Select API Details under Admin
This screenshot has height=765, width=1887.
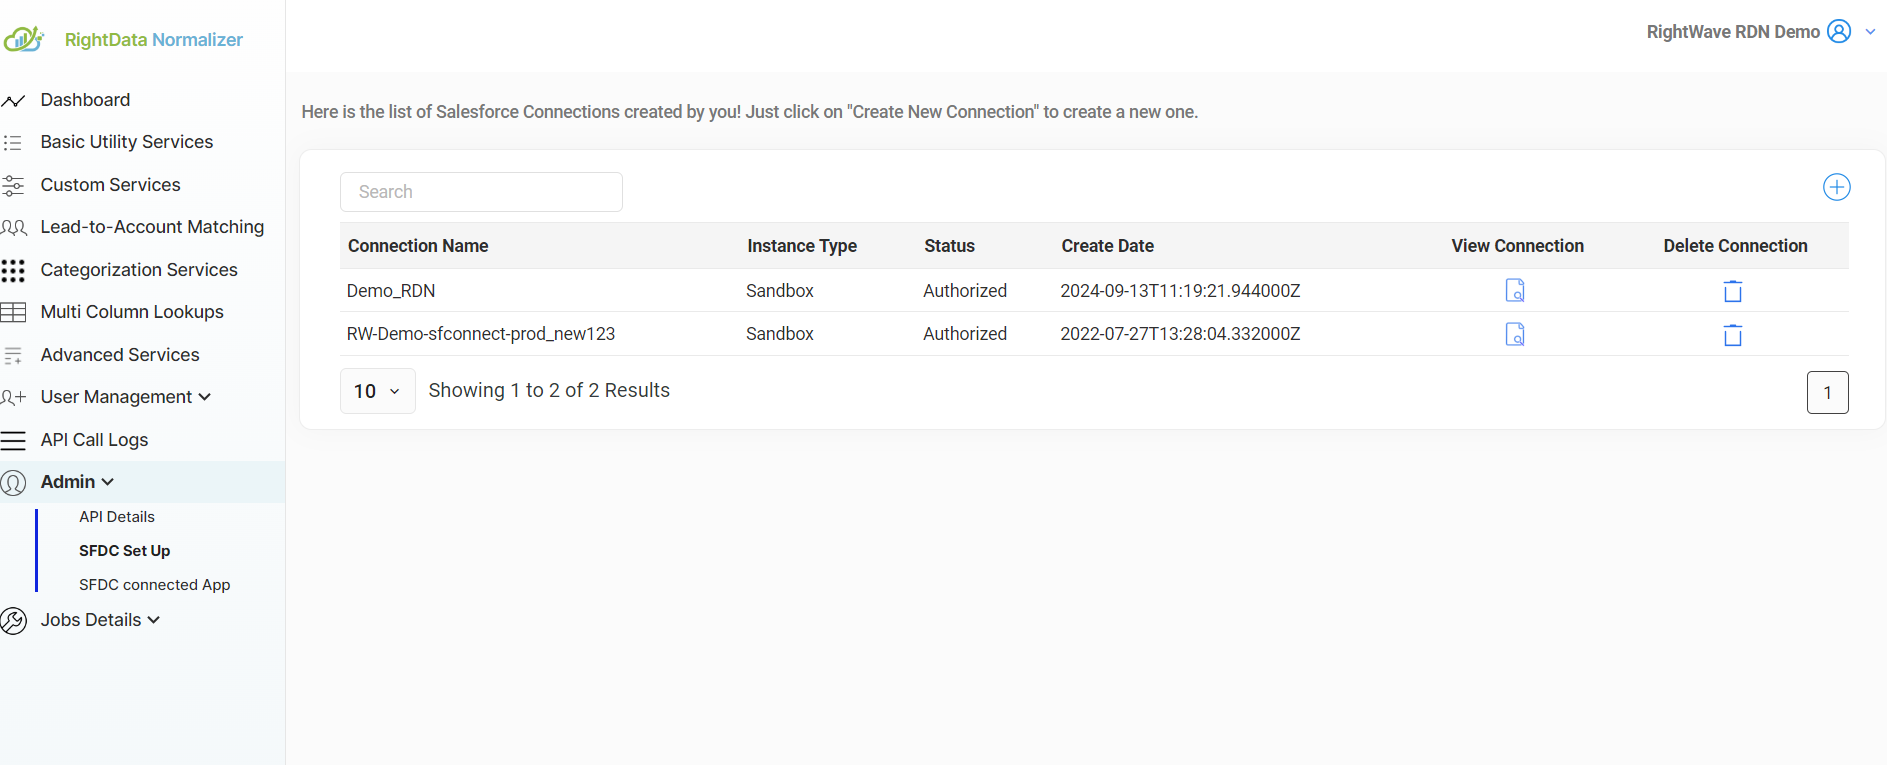click(x=117, y=517)
